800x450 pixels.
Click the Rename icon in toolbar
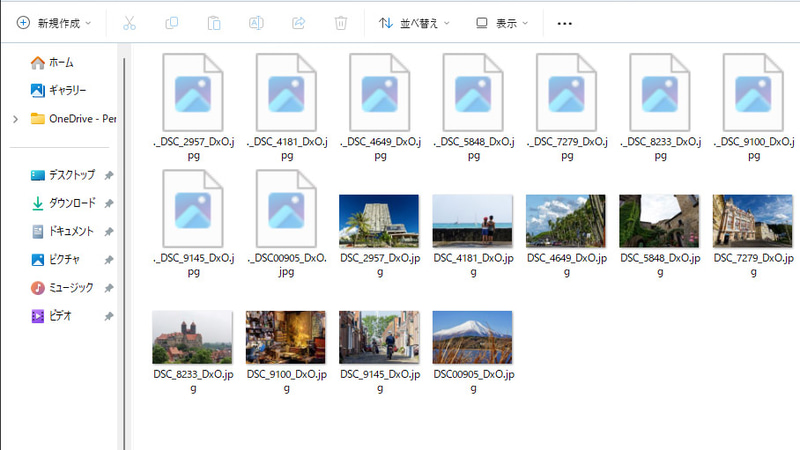[256, 23]
